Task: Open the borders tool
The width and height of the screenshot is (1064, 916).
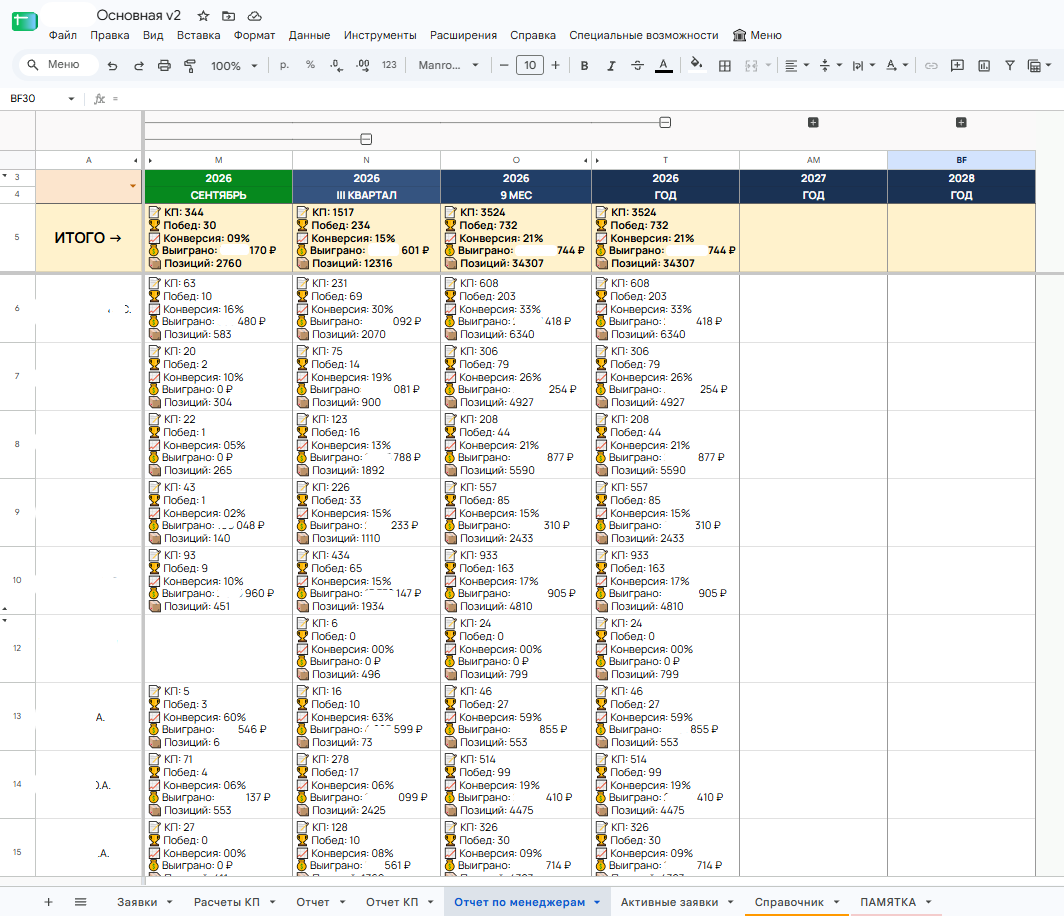Action: pos(725,65)
